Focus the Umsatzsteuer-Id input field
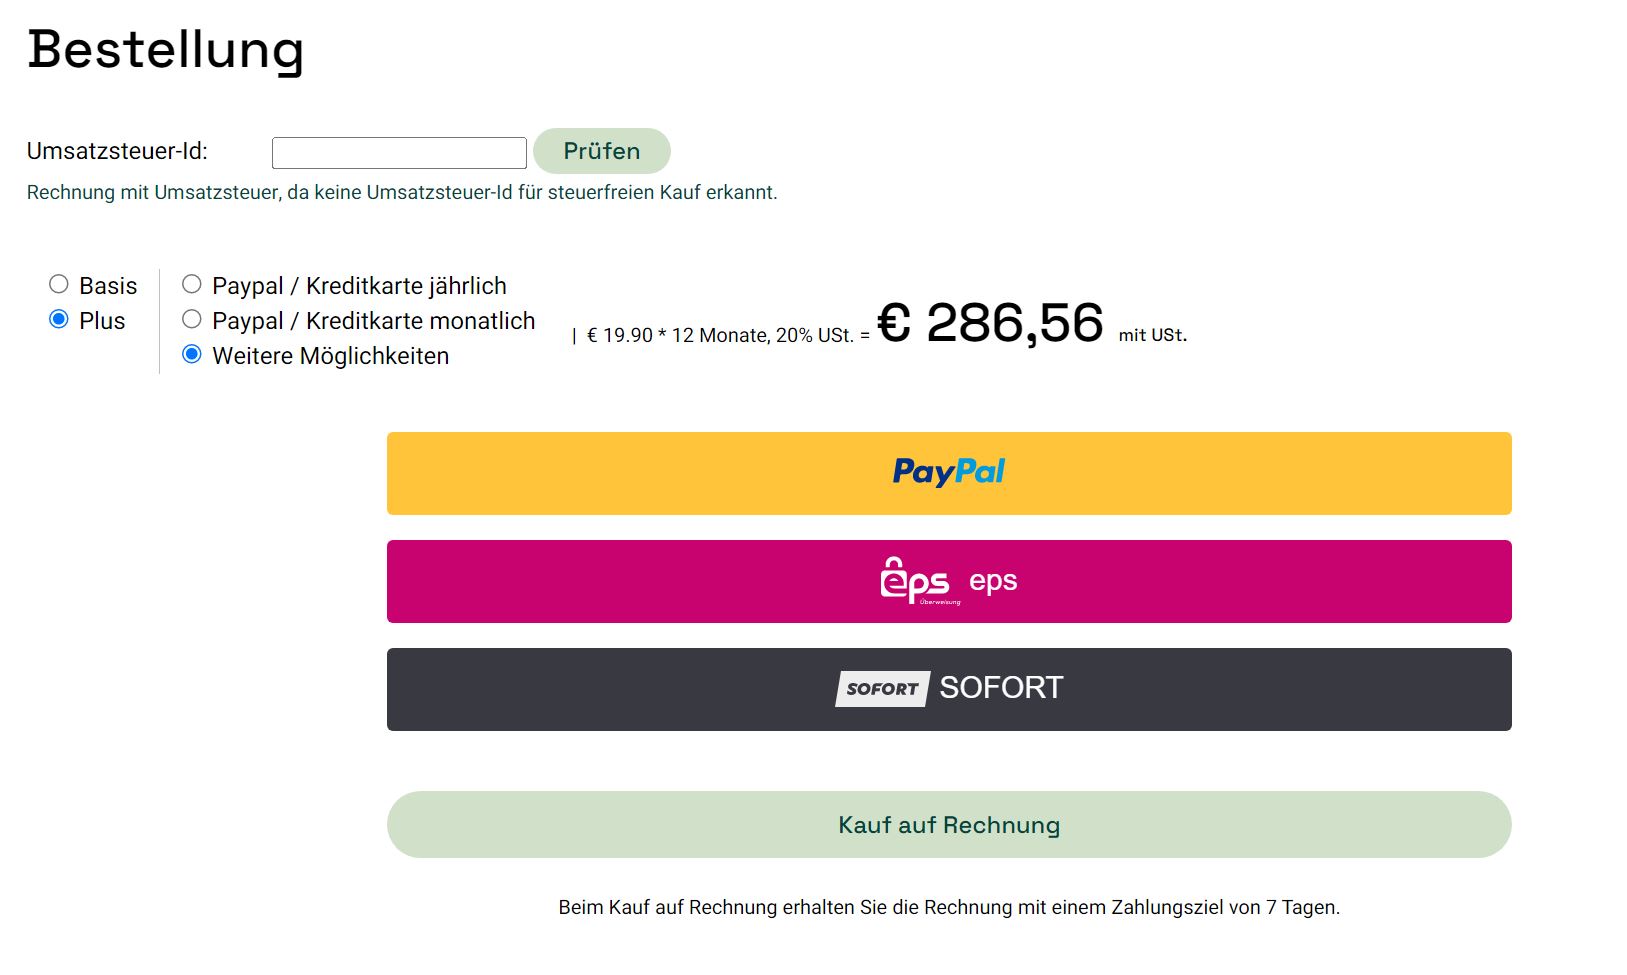 pos(399,153)
